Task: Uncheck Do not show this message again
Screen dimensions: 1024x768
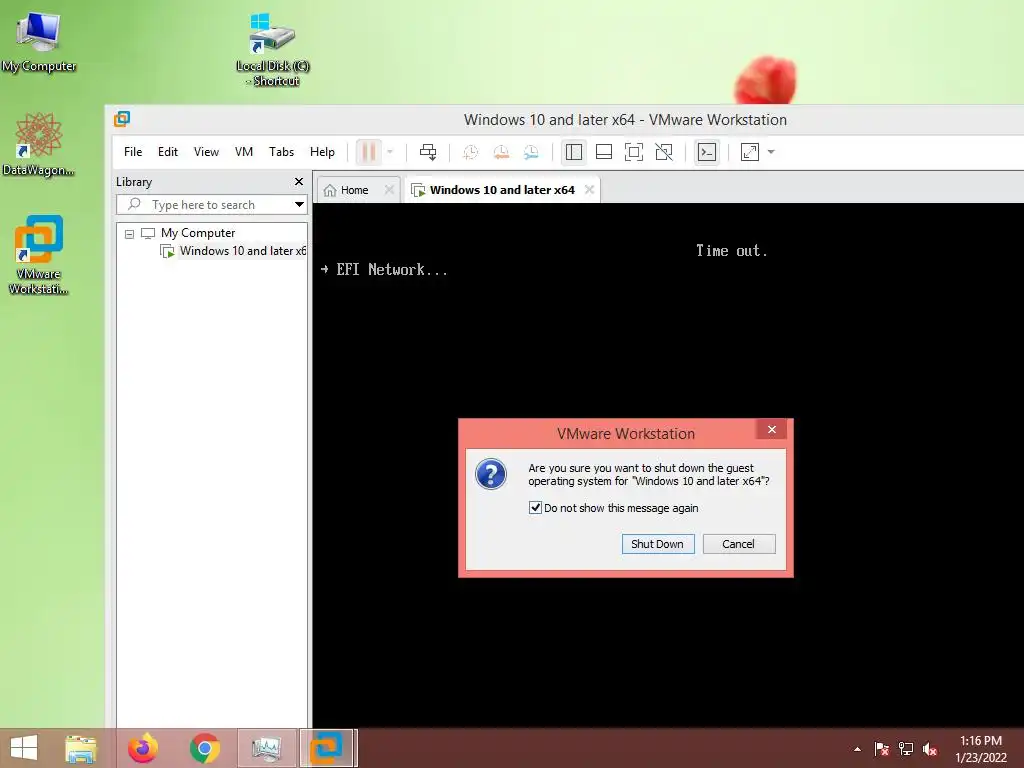Action: tap(535, 507)
